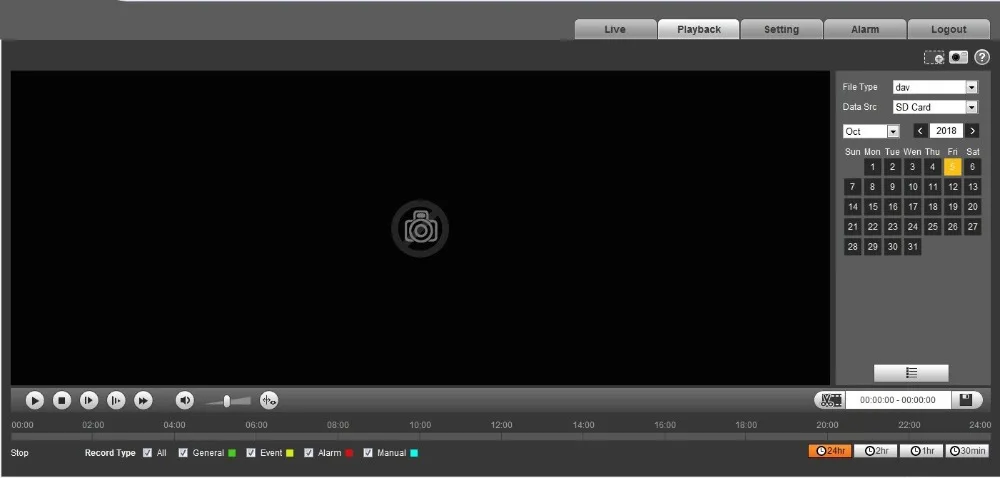Set timeline scale to 30min
Screen dimensions: 1000x478
click(967, 451)
